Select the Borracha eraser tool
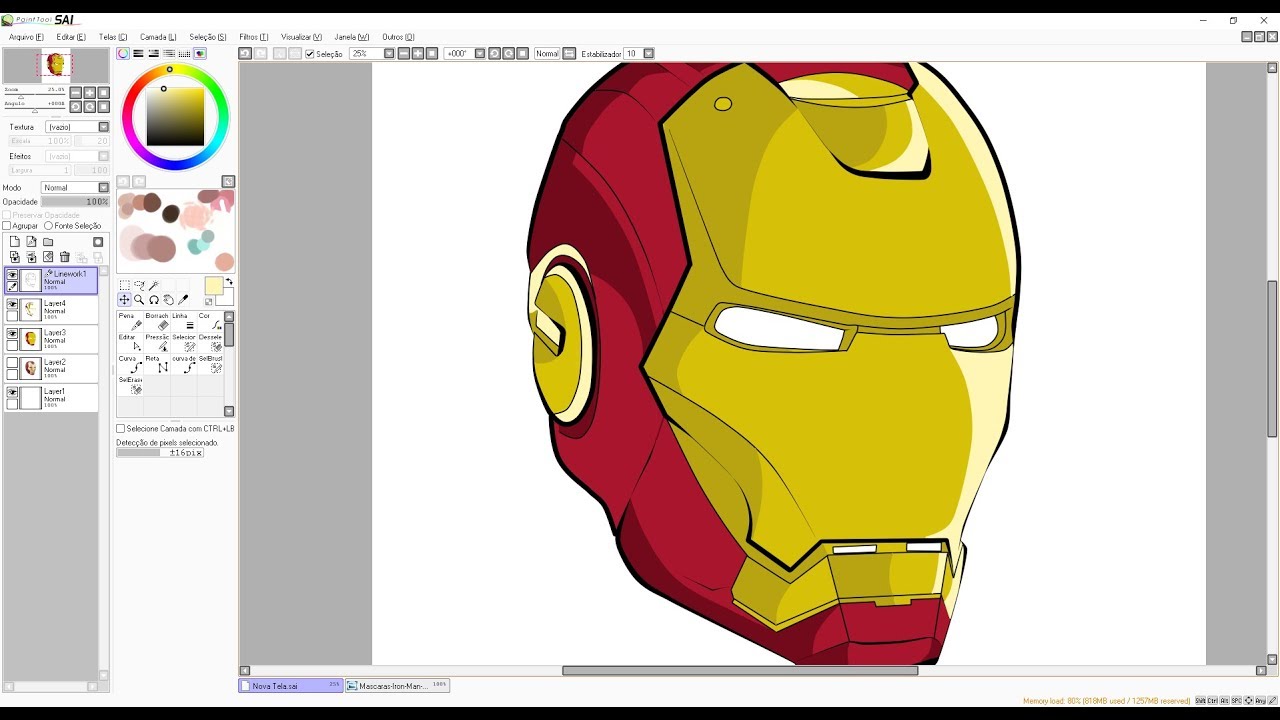Image resolution: width=1280 pixels, height=720 pixels. coord(157,321)
